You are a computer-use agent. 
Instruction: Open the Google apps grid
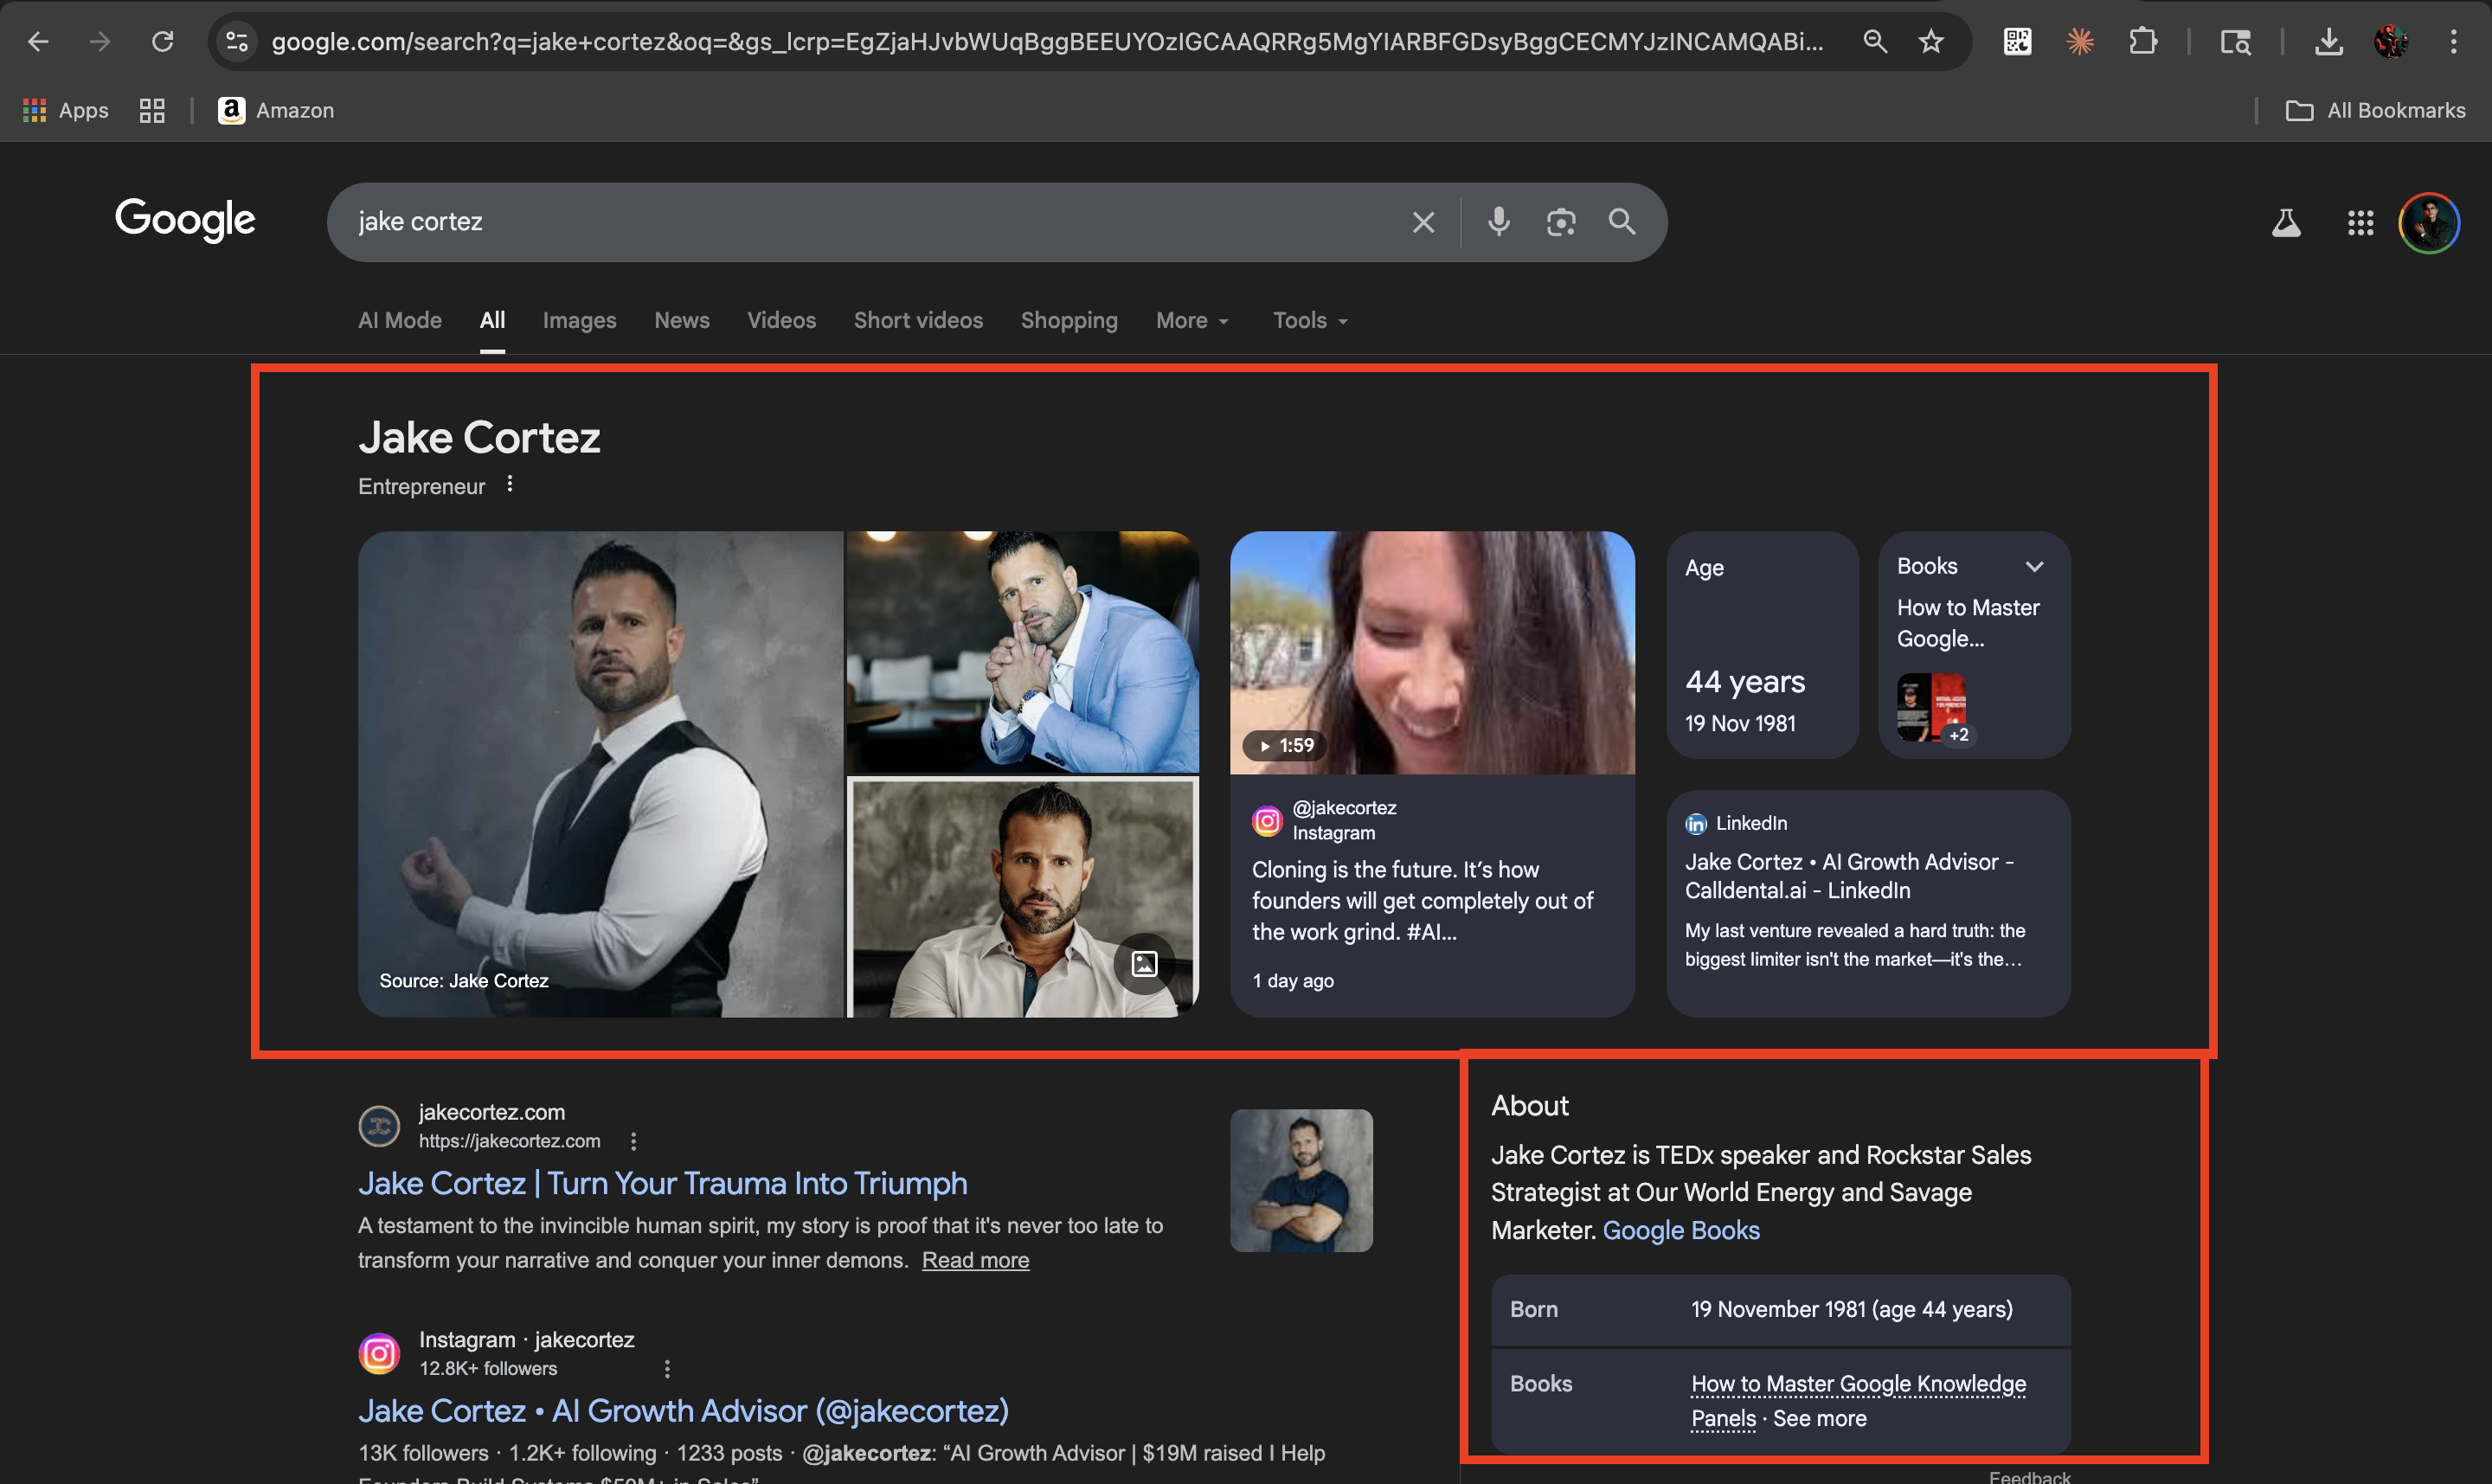coord(2361,223)
